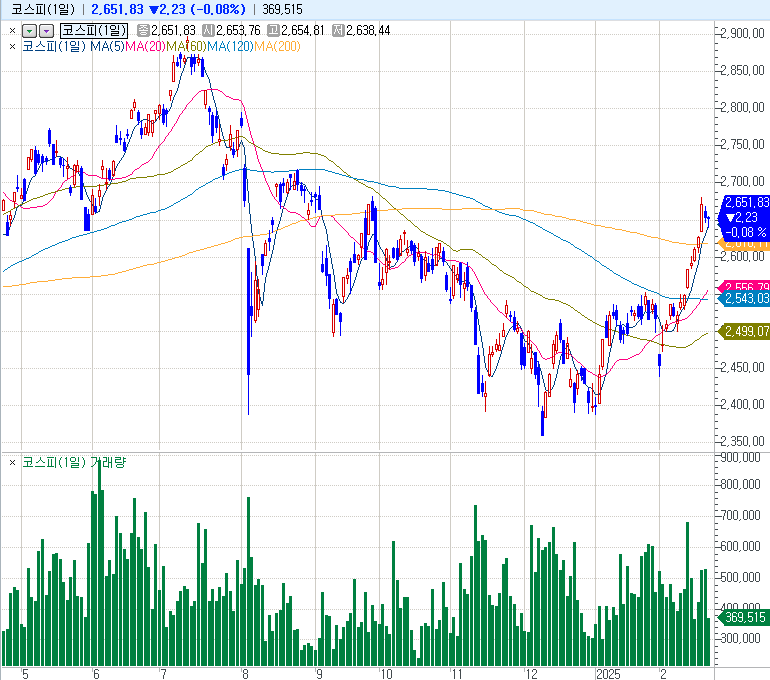Click the 2,750.00 price axis label
The image size is (770, 680).
[x=742, y=144]
